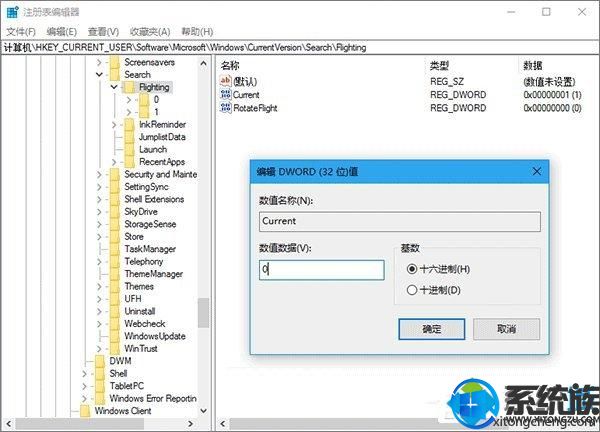The image size is (600, 432).
Task: Expand the 0 subkey under Flighting
Action: click(x=129, y=99)
